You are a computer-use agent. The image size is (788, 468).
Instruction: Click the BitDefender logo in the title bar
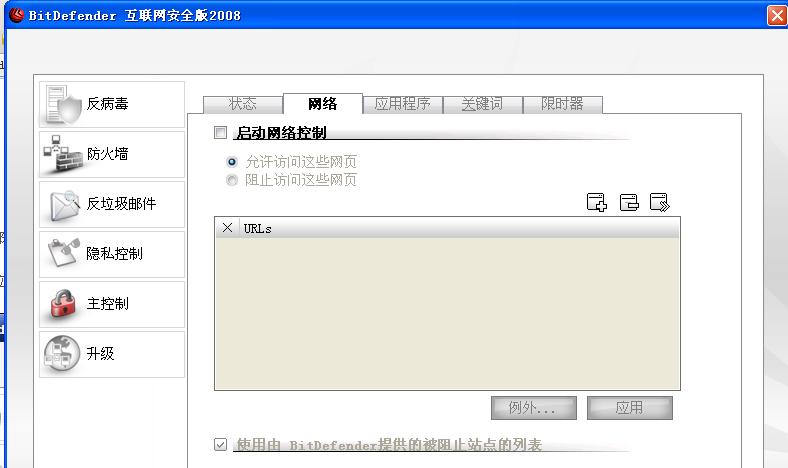[x=16, y=15]
